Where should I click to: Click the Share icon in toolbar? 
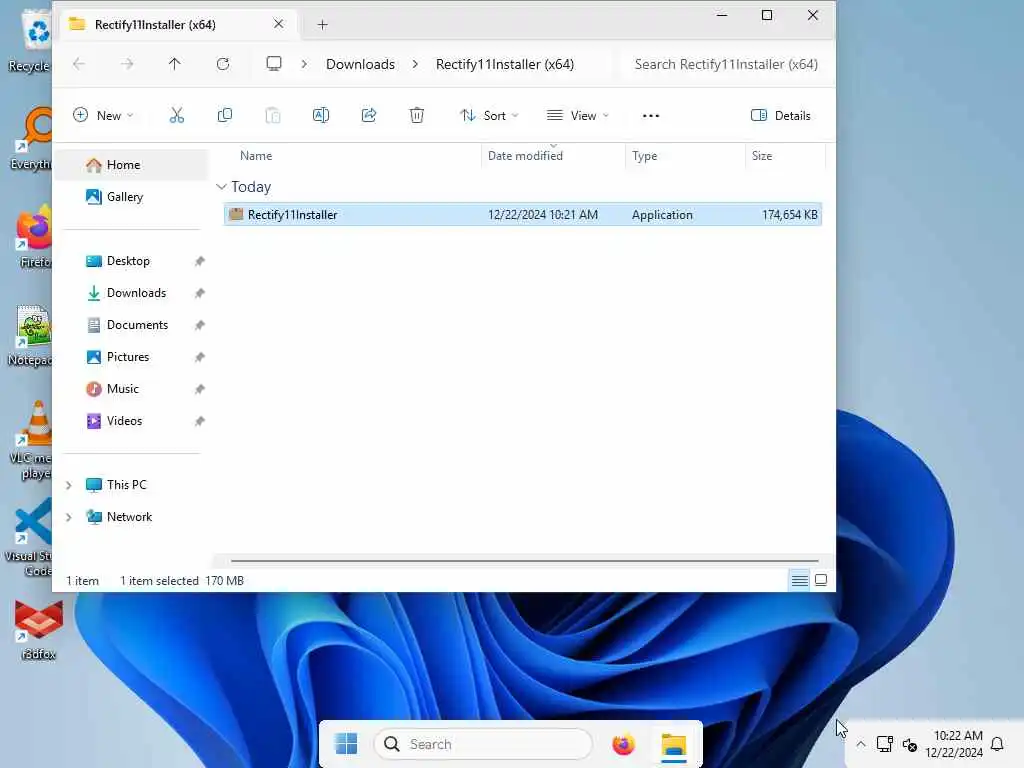click(x=369, y=116)
